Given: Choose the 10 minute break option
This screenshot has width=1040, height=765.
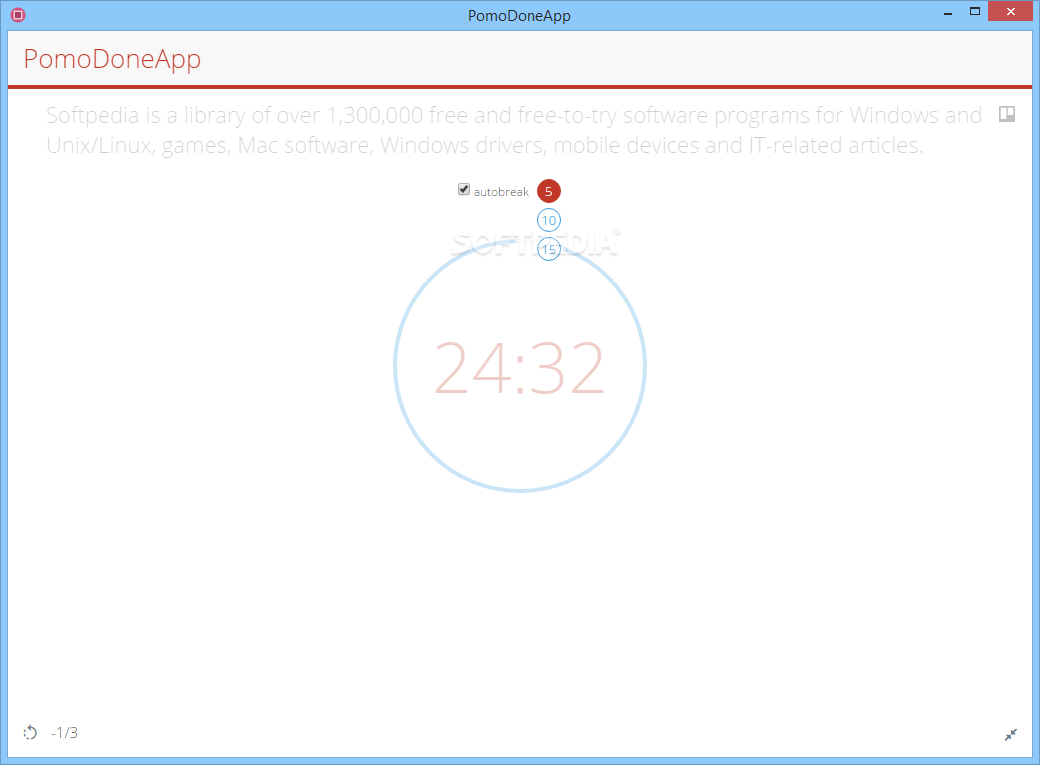Looking at the screenshot, I should pyautogui.click(x=549, y=220).
